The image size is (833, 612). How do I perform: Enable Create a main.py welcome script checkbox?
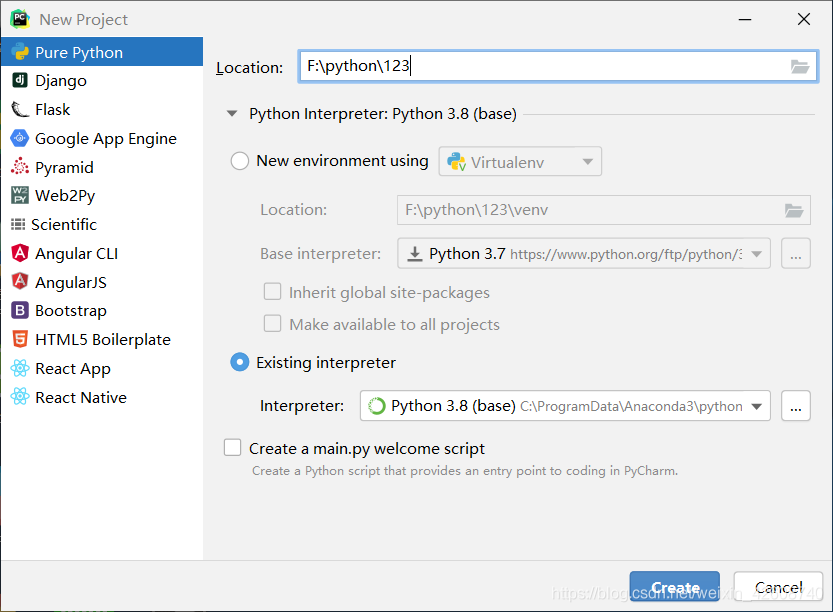[x=233, y=448]
